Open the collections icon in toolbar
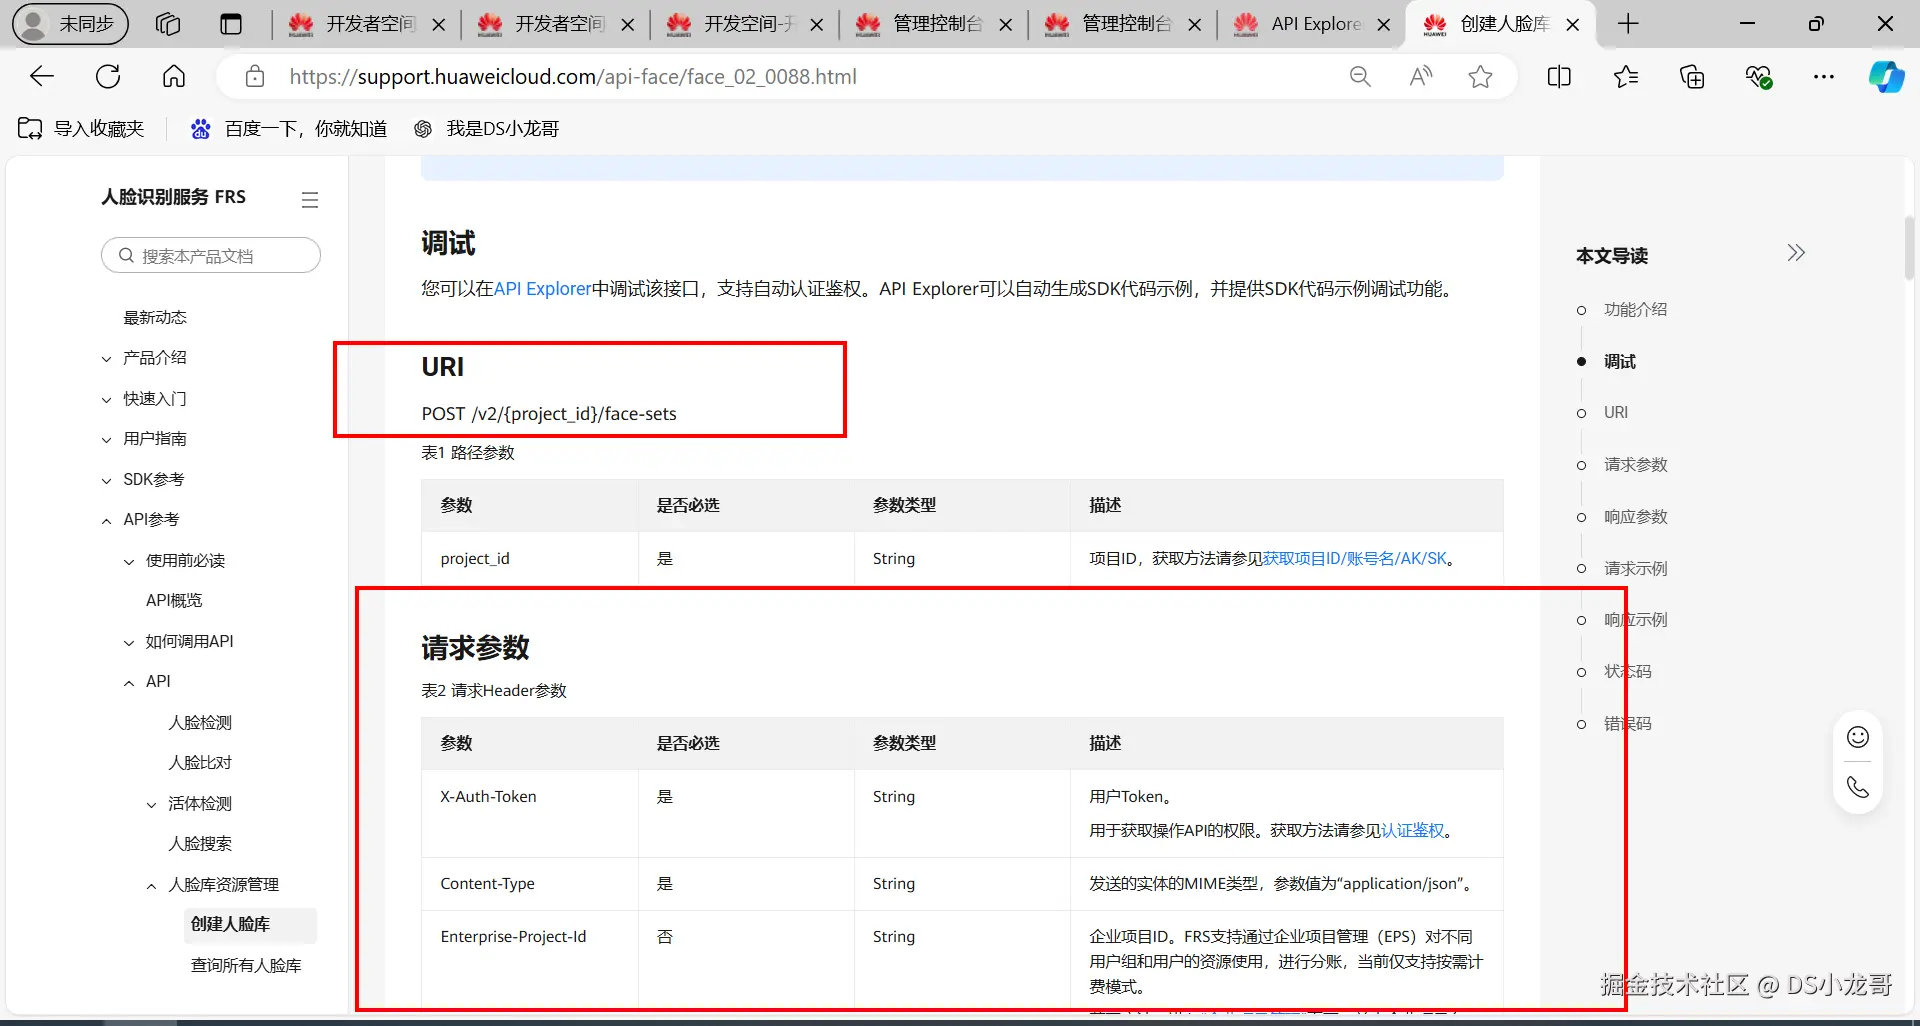The image size is (1920, 1026). pyautogui.click(x=1692, y=76)
